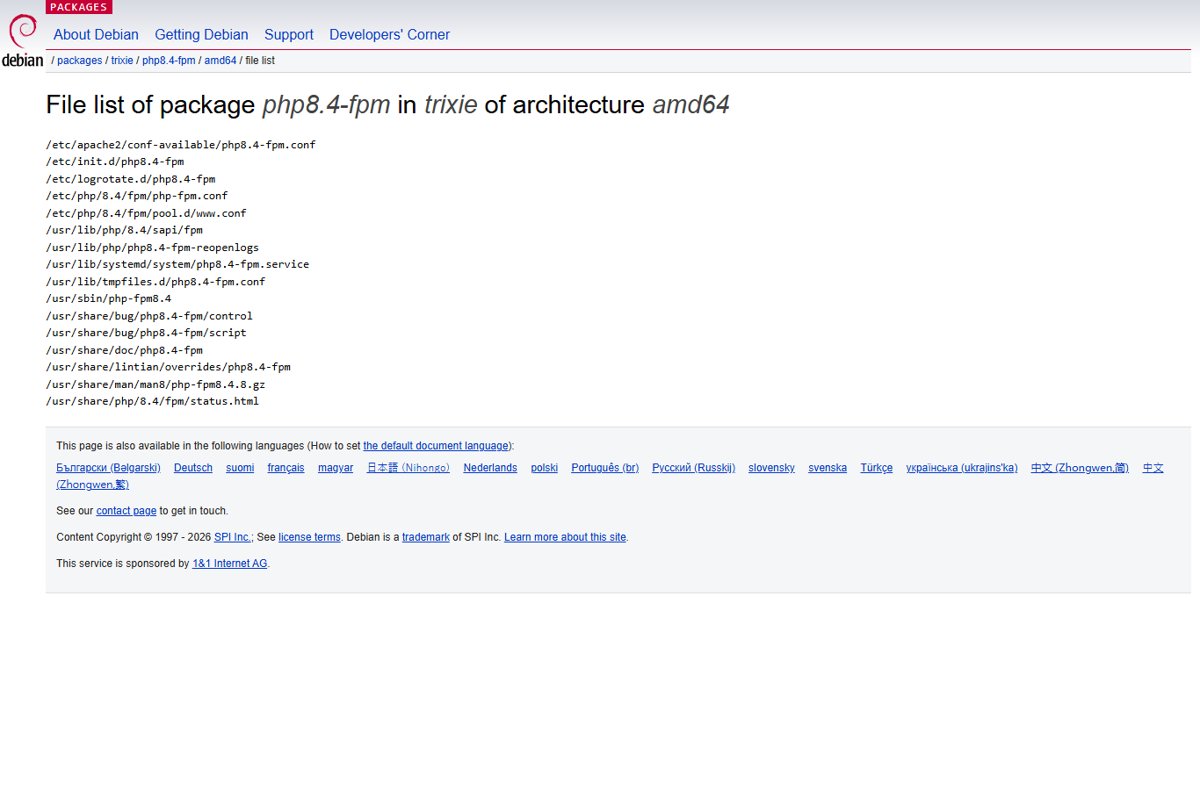The image size is (1200, 790).
Task: Switch page language to Deutsch
Action: 193,468
